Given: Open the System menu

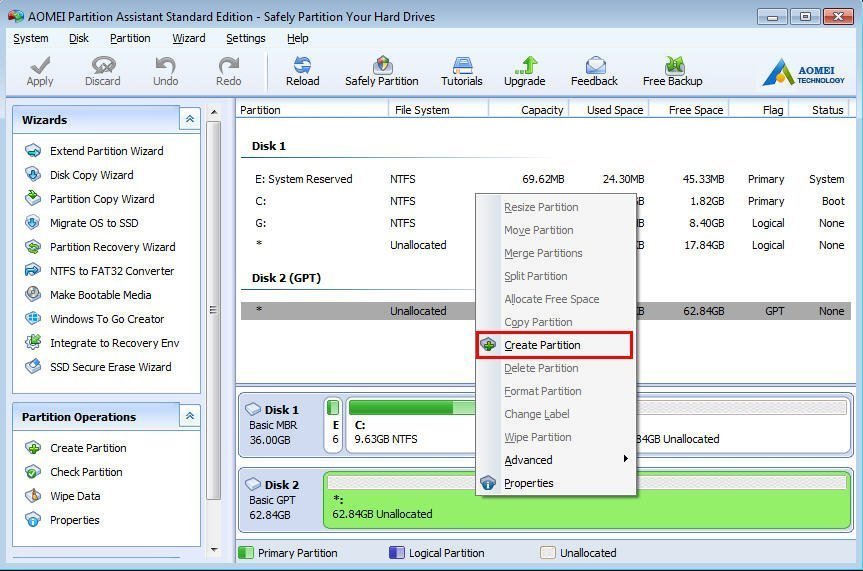Looking at the screenshot, I should pyautogui.click(x=31, y=39).
